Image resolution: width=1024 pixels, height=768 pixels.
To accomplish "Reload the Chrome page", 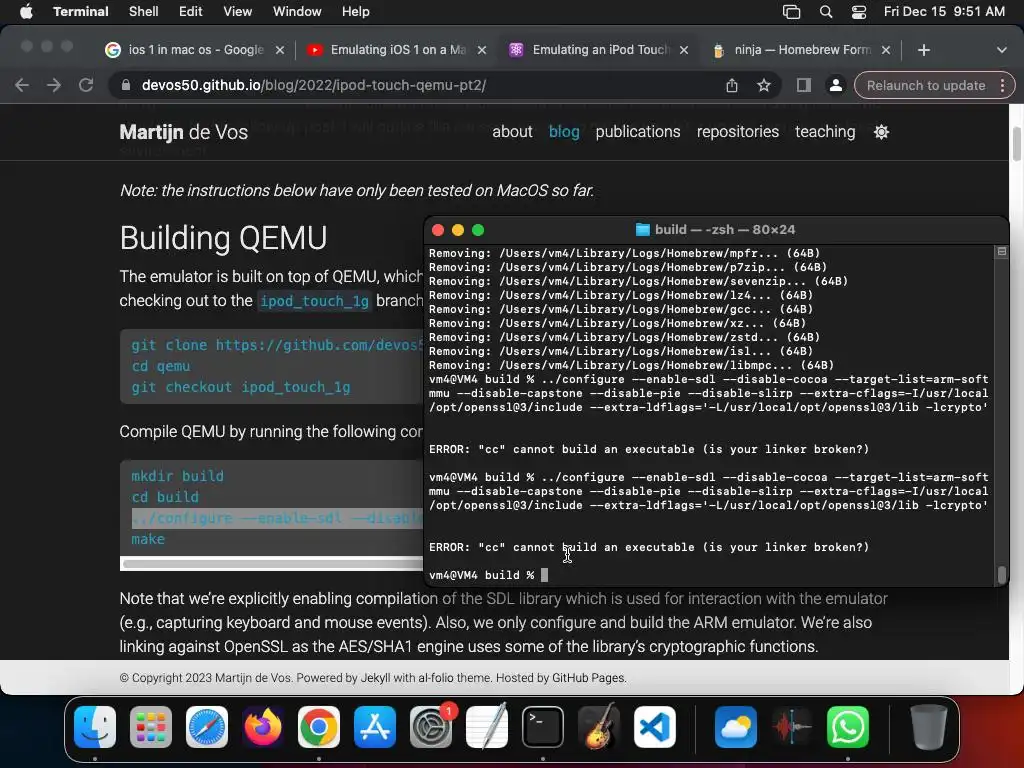I will pos(86,85).
